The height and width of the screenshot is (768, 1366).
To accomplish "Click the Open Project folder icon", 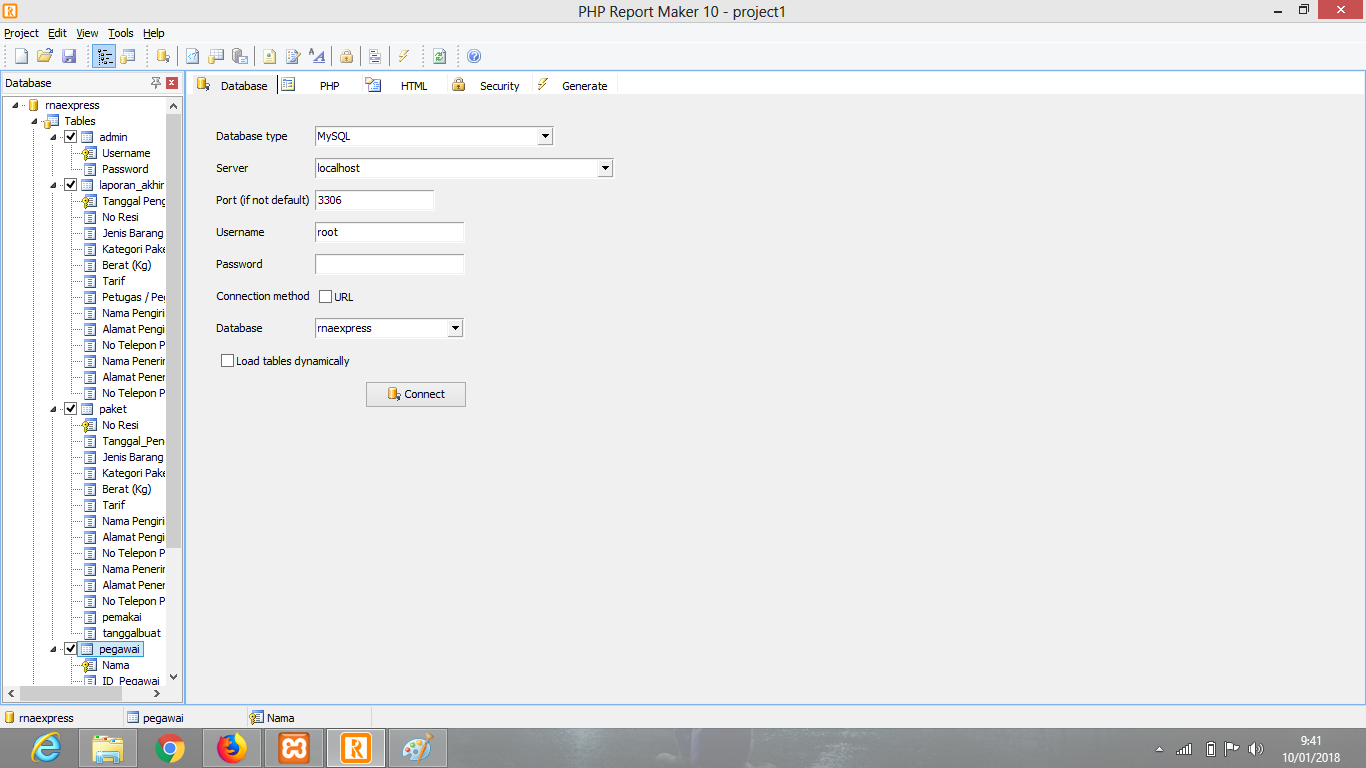I will pyautogui.click(x=45, y=56).
